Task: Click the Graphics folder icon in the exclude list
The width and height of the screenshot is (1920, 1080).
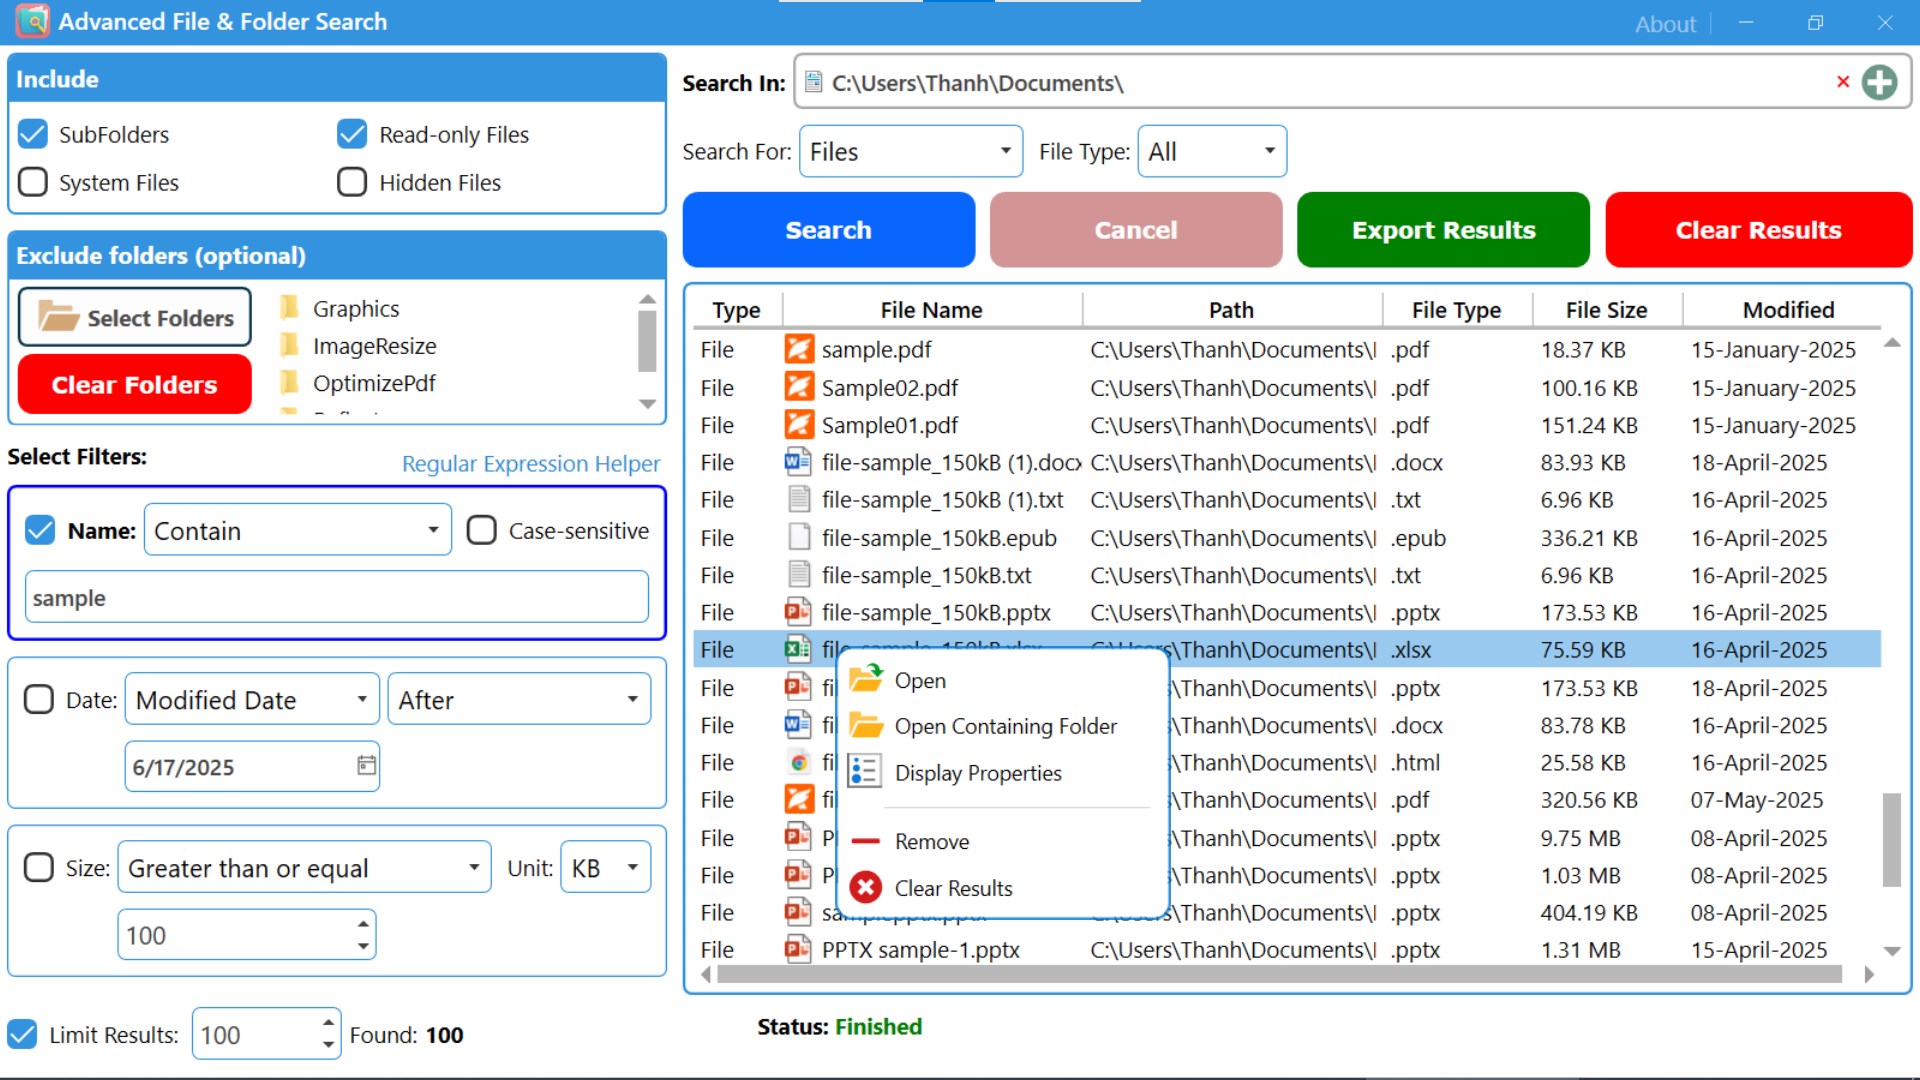Action: point(289,307)
